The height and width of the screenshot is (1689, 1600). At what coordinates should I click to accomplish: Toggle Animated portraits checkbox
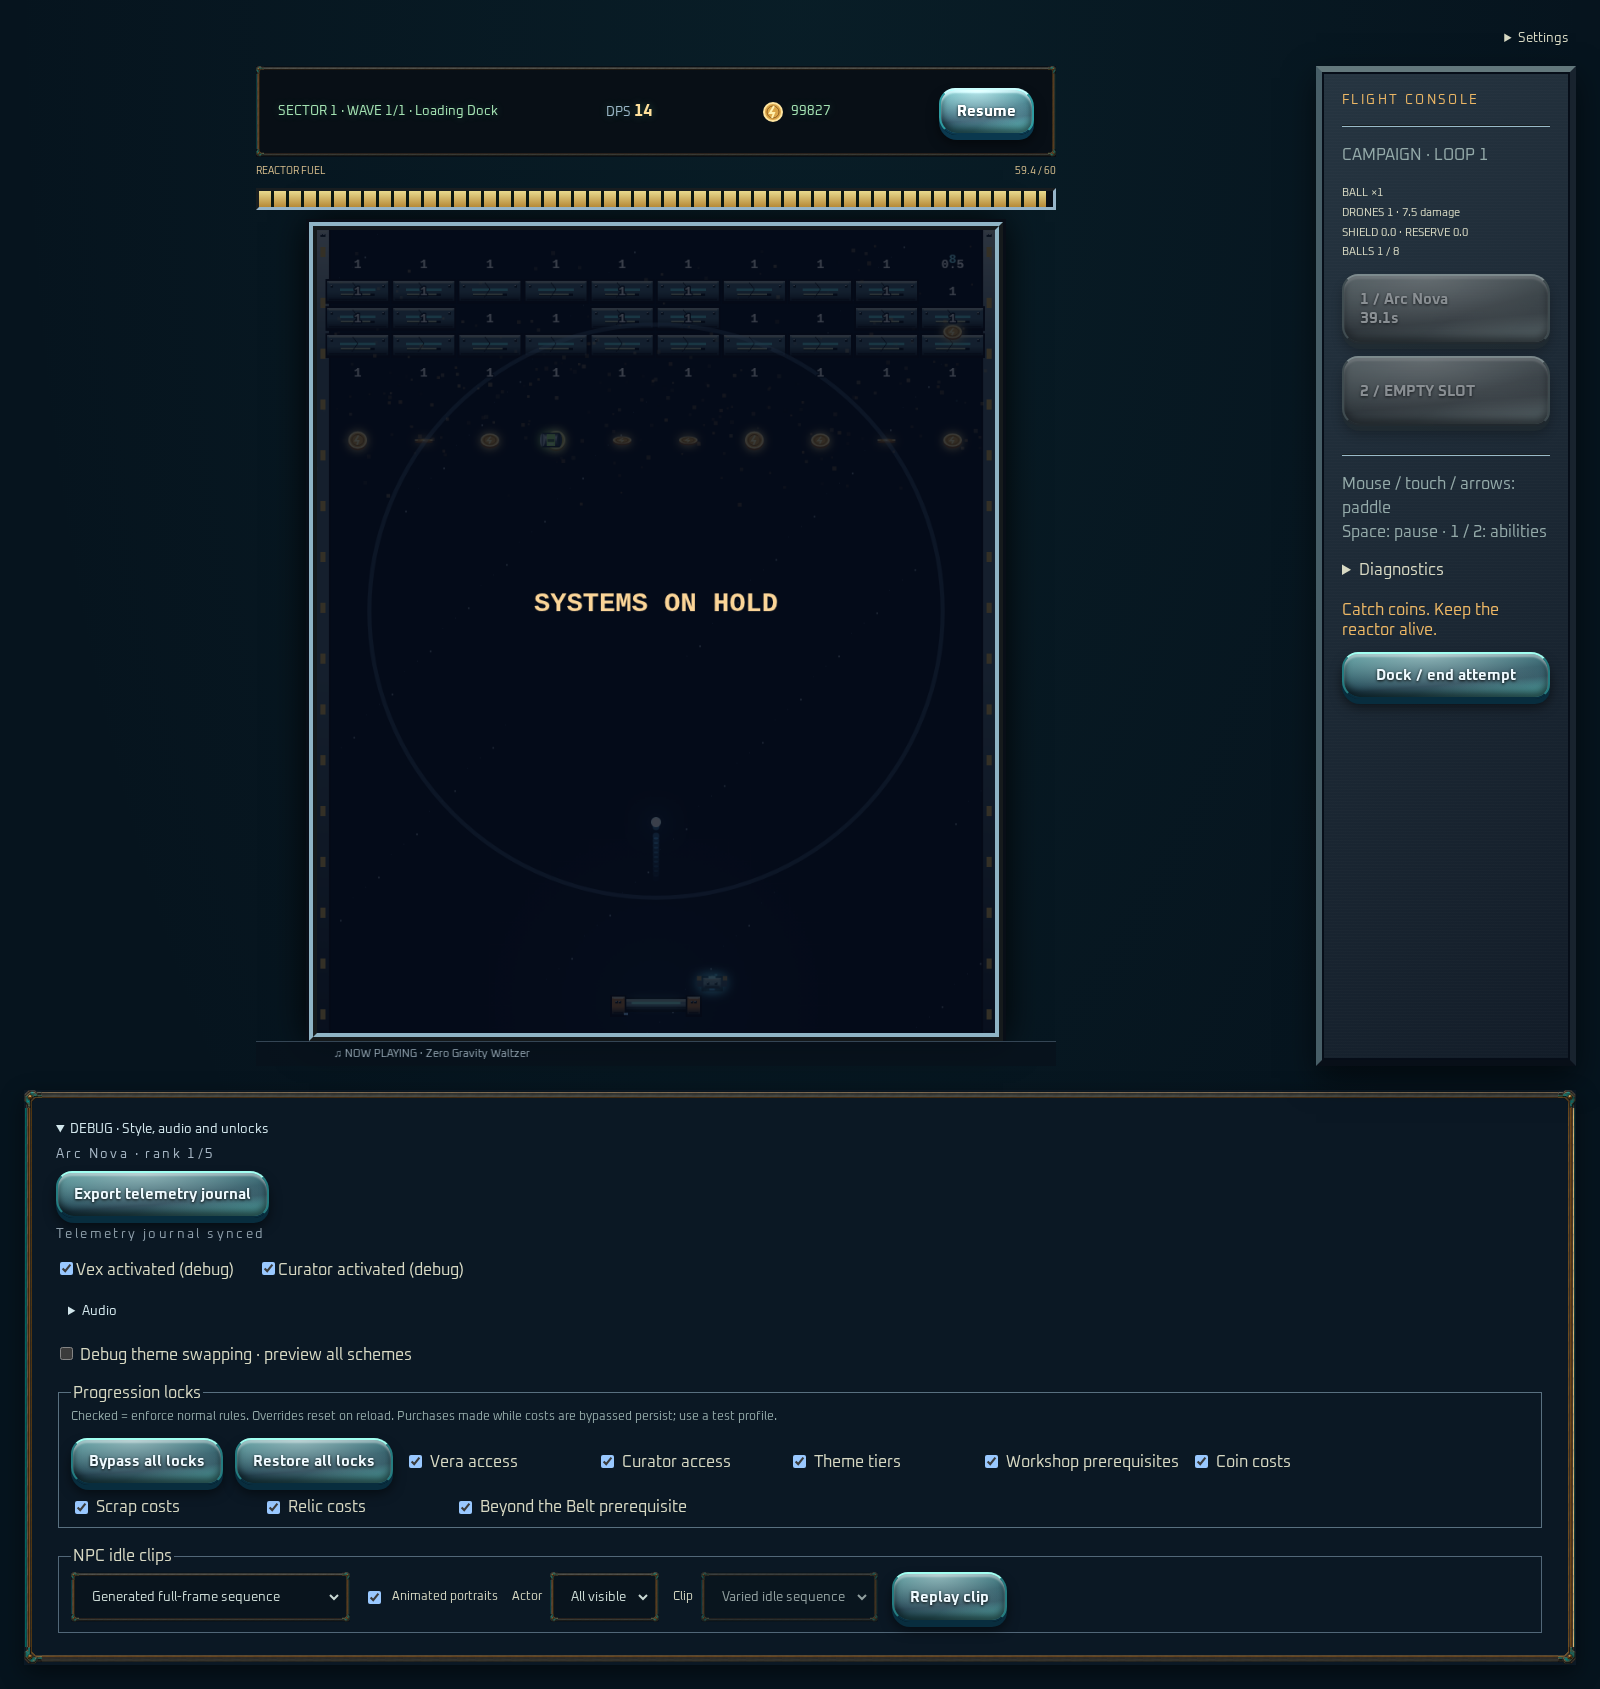pos(374,1597)
